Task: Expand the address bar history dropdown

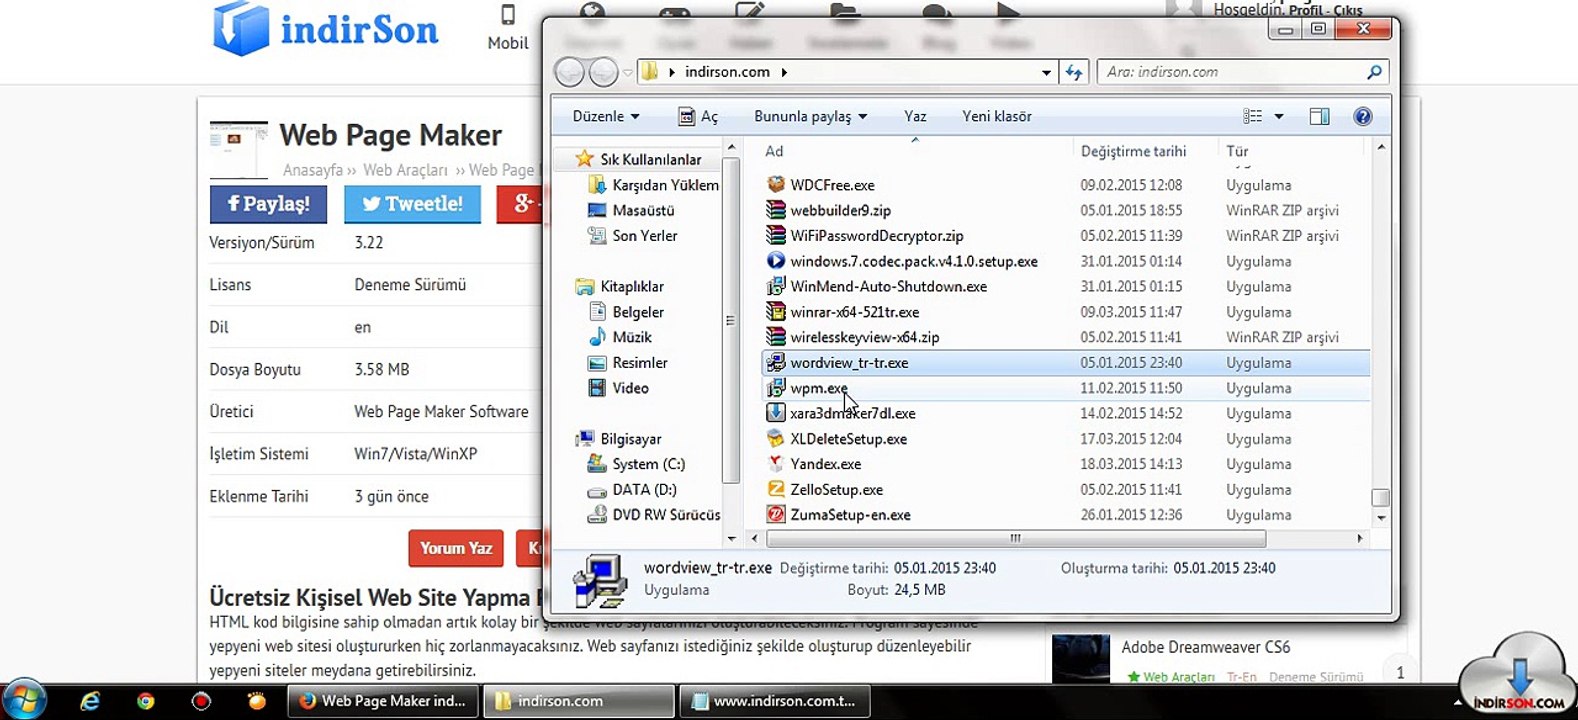Action: pyautogui.click(x=1046, y=72)
